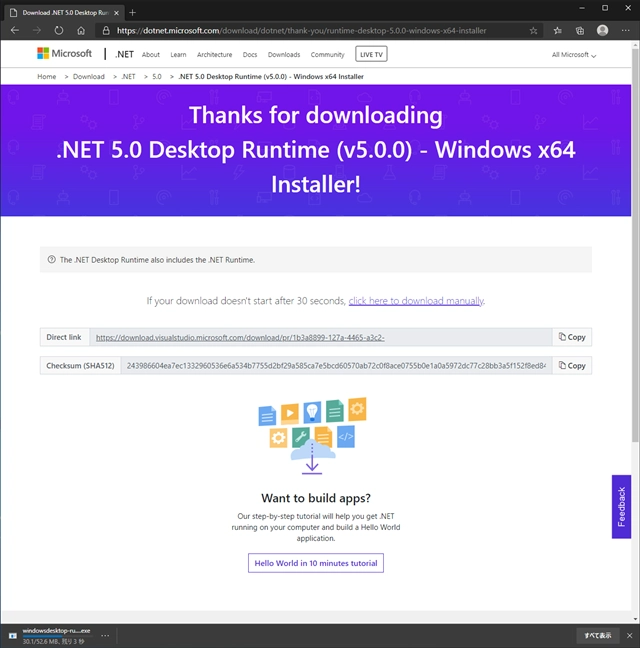
Task: Open download item options ellipsis
Action: tap(105, 635)
